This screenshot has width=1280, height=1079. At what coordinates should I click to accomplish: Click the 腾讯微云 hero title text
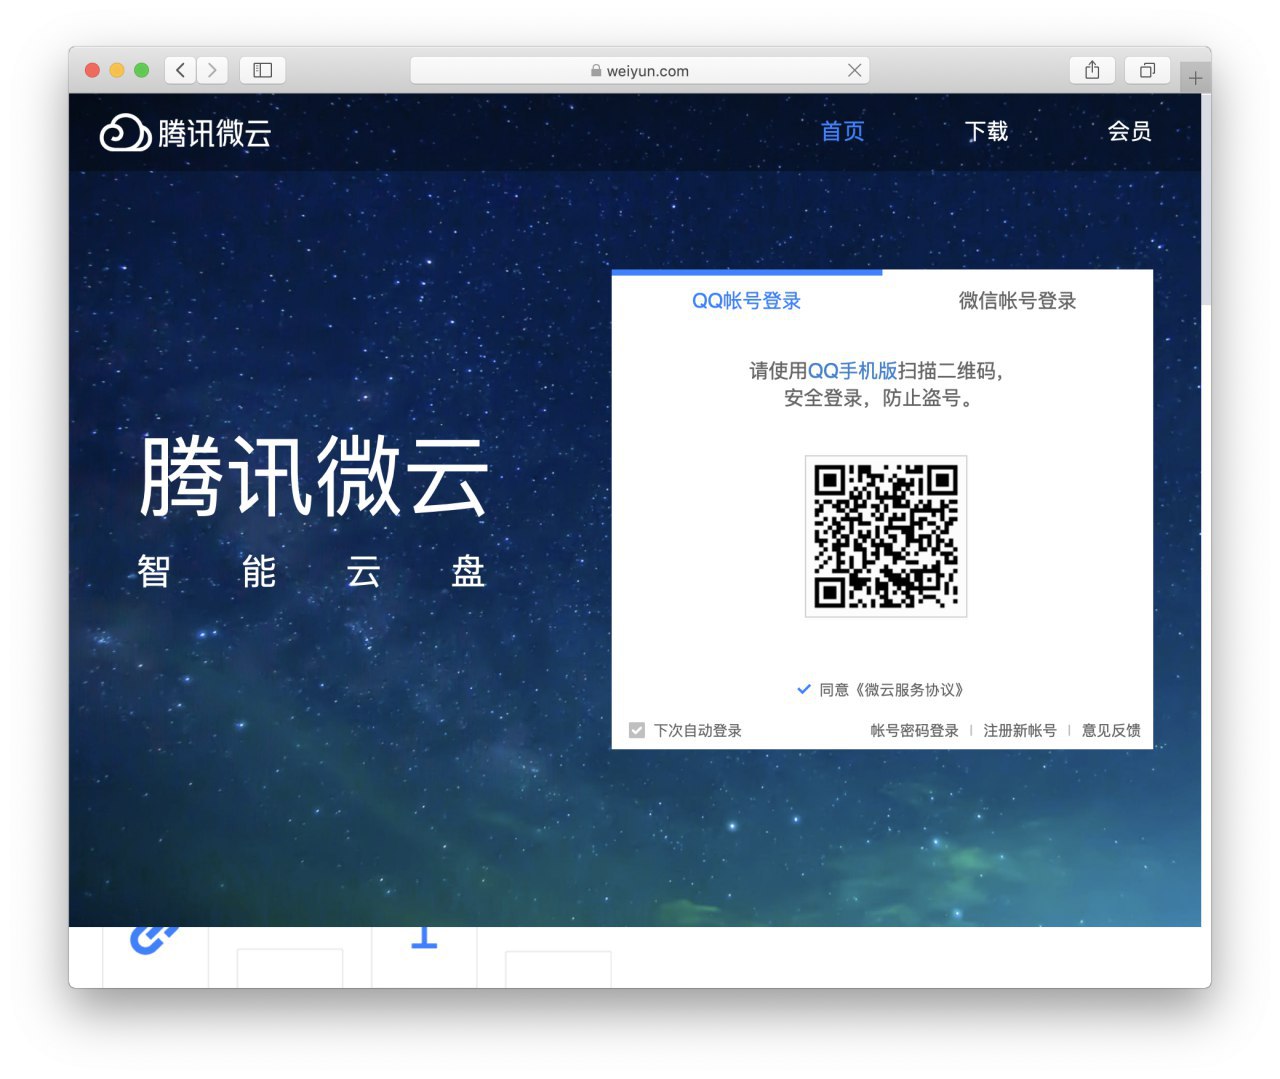[x=314, y=477]
